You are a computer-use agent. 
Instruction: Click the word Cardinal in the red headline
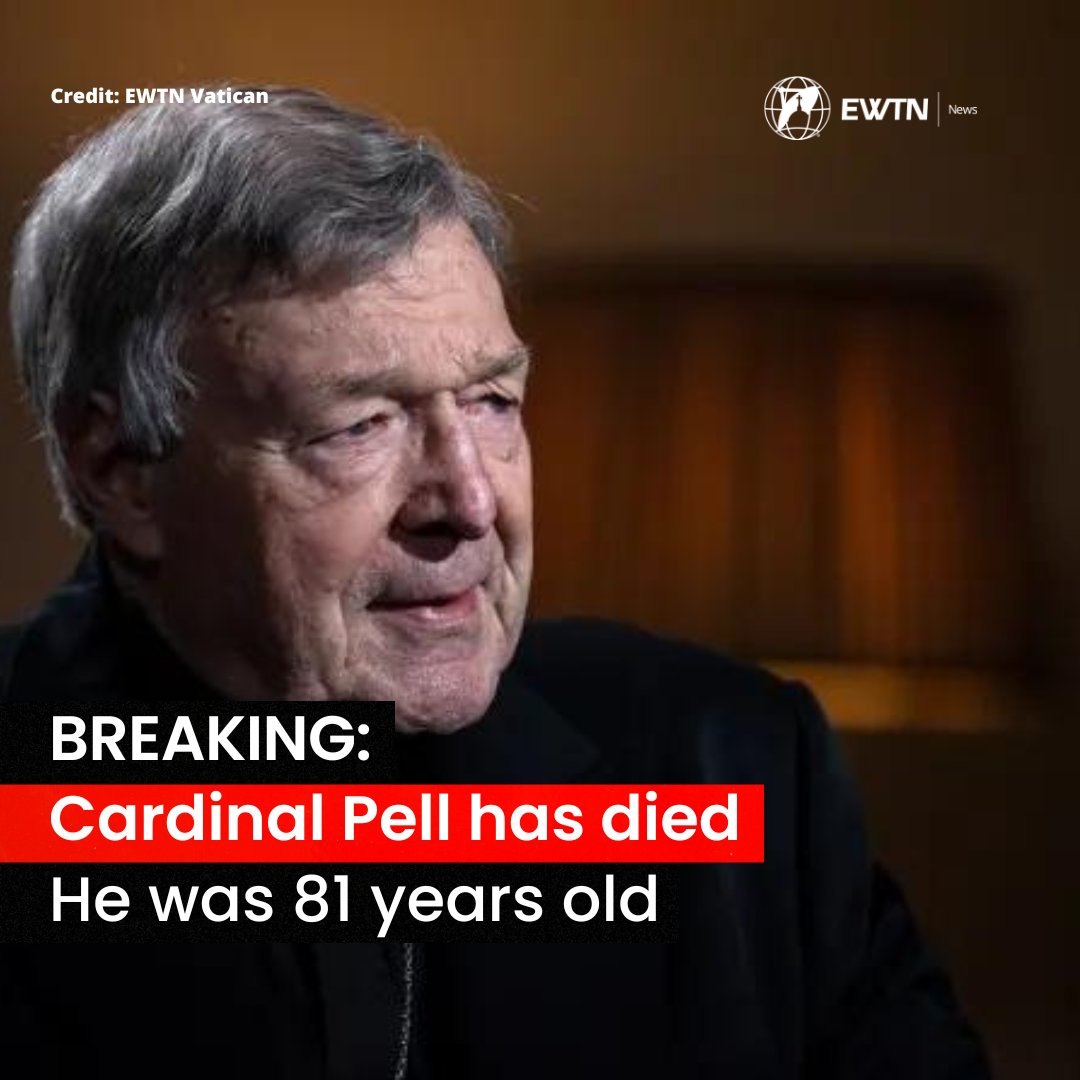(187, 818)
